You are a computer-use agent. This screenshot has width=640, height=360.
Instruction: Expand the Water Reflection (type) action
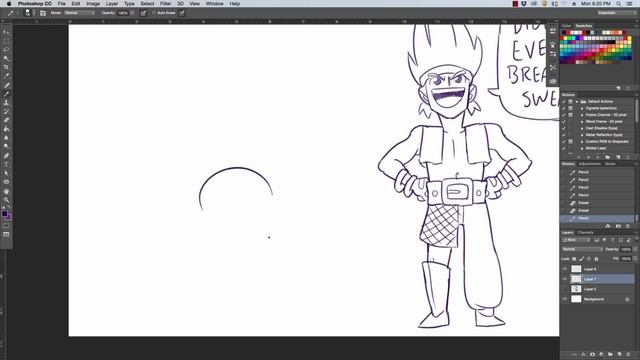pyautogui.click(x=582, y=135)
